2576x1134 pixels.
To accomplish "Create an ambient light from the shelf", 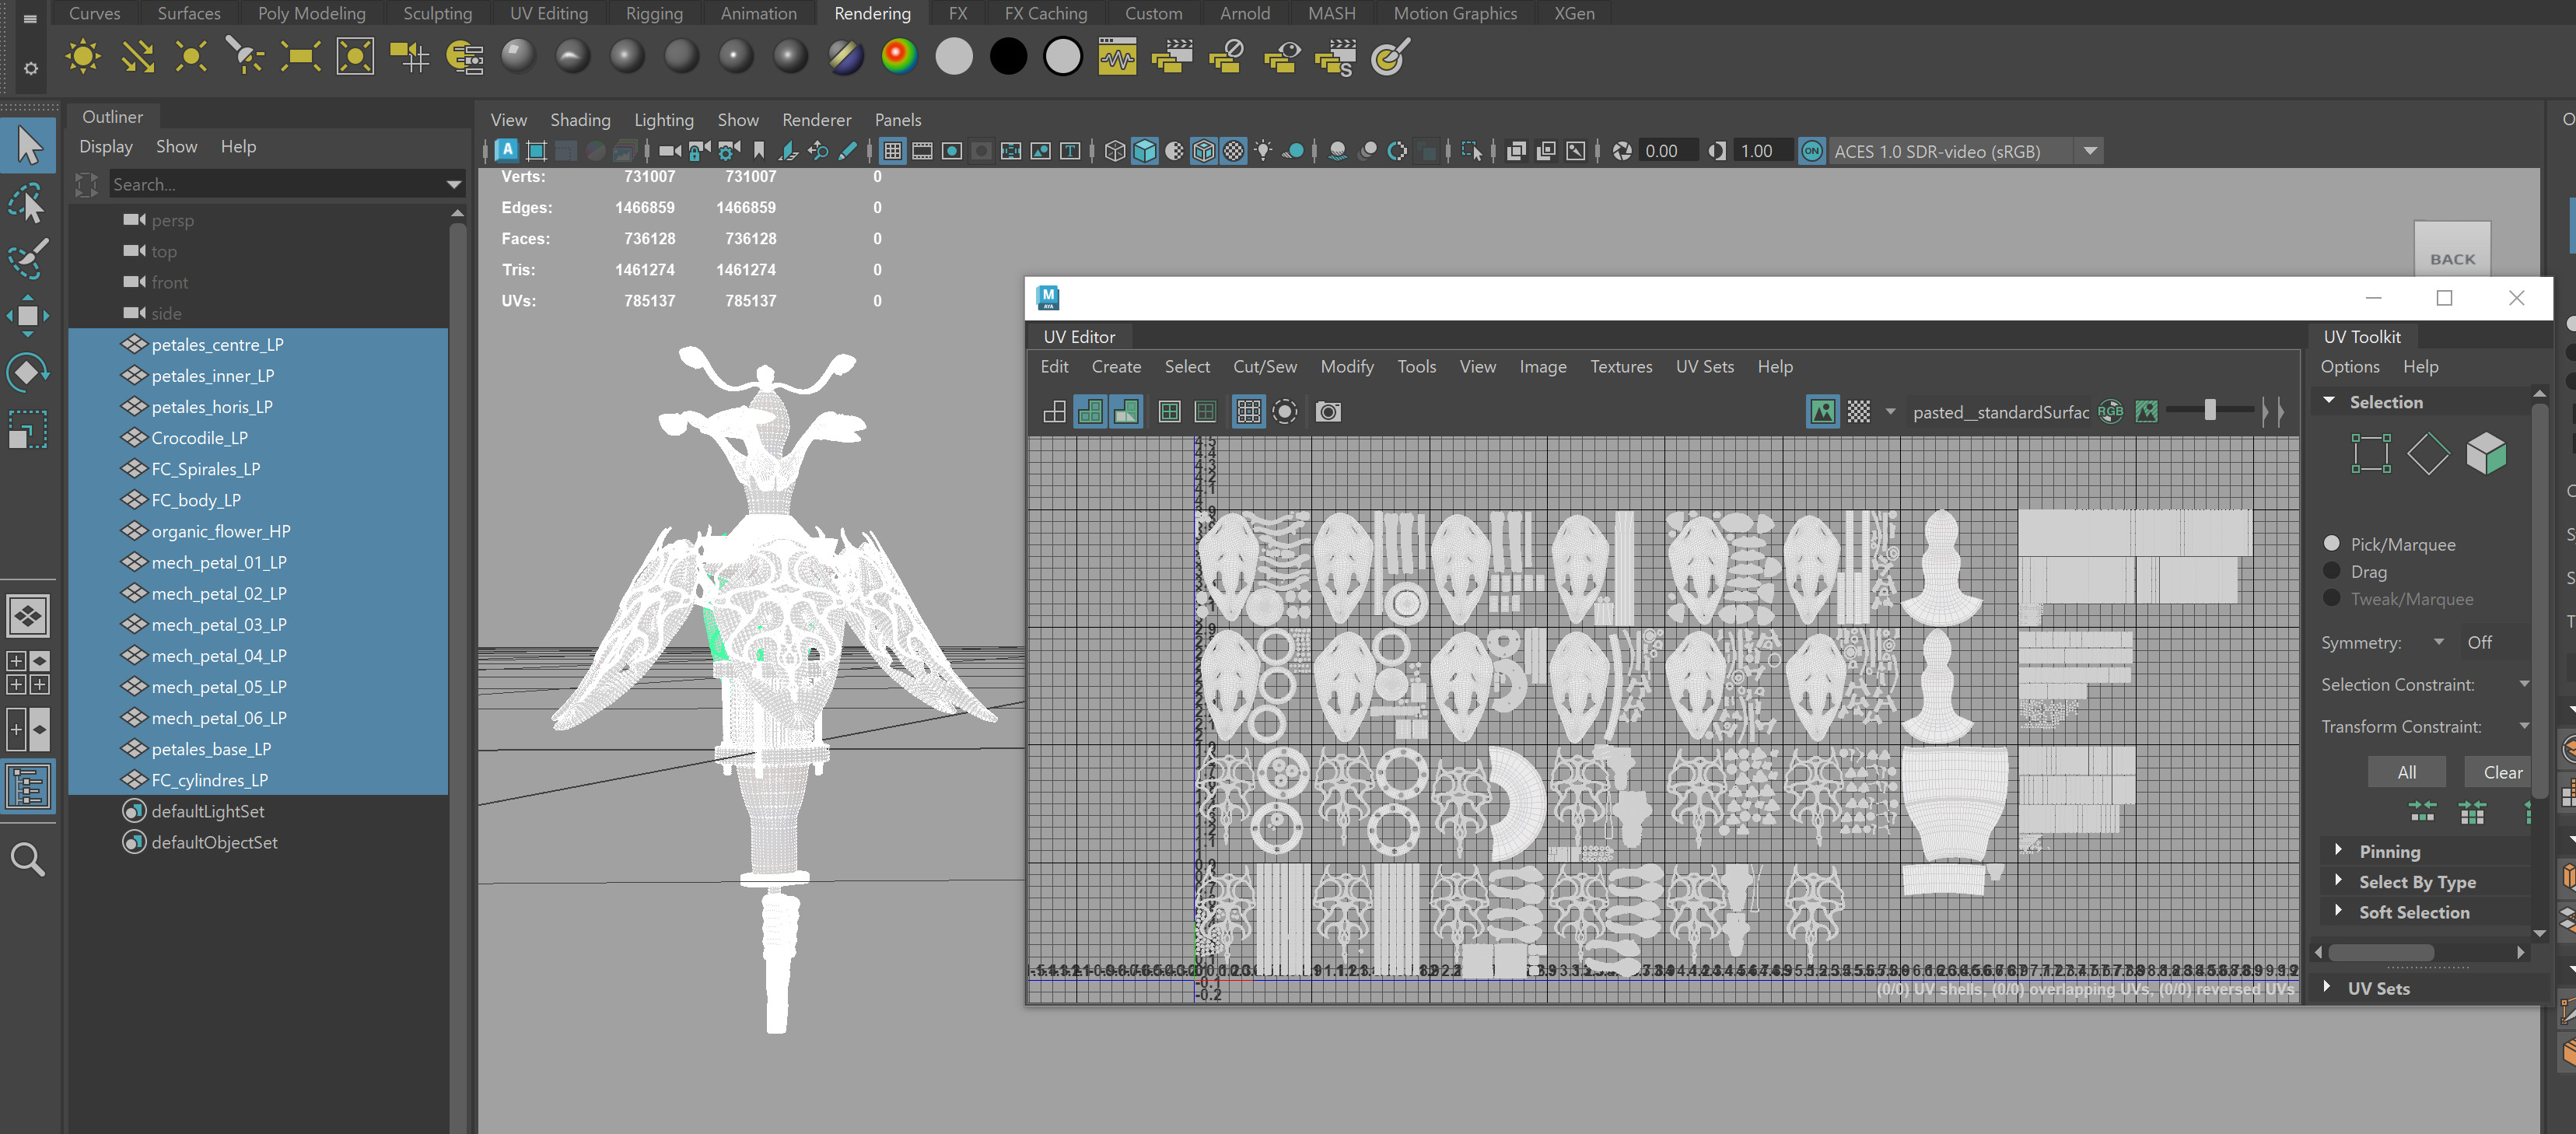I will click(x=83, y=57).
